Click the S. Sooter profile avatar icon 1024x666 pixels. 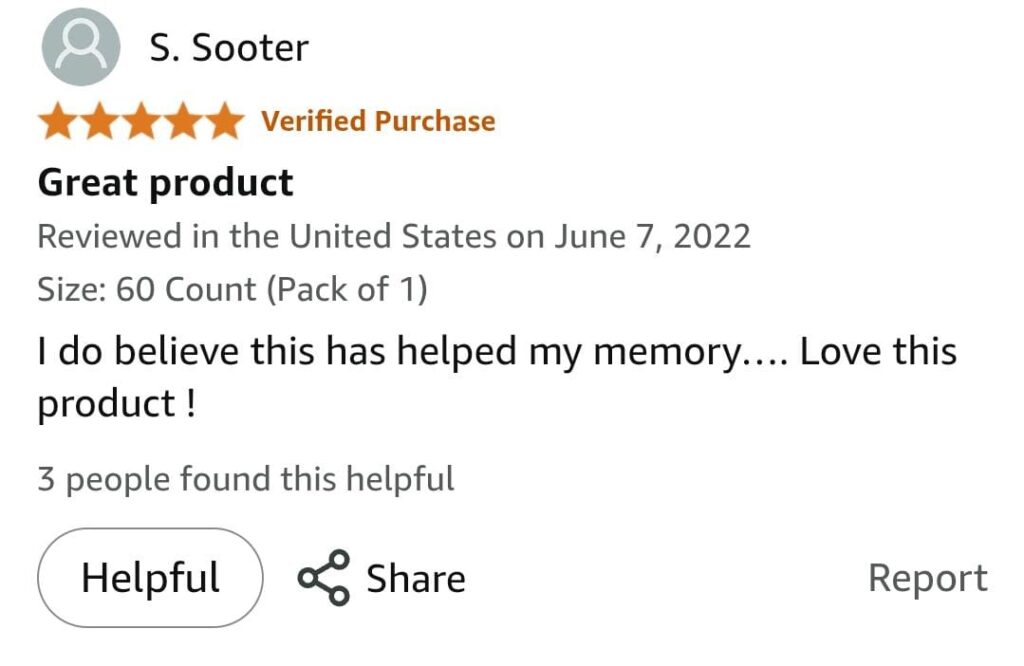click(81, 46)
